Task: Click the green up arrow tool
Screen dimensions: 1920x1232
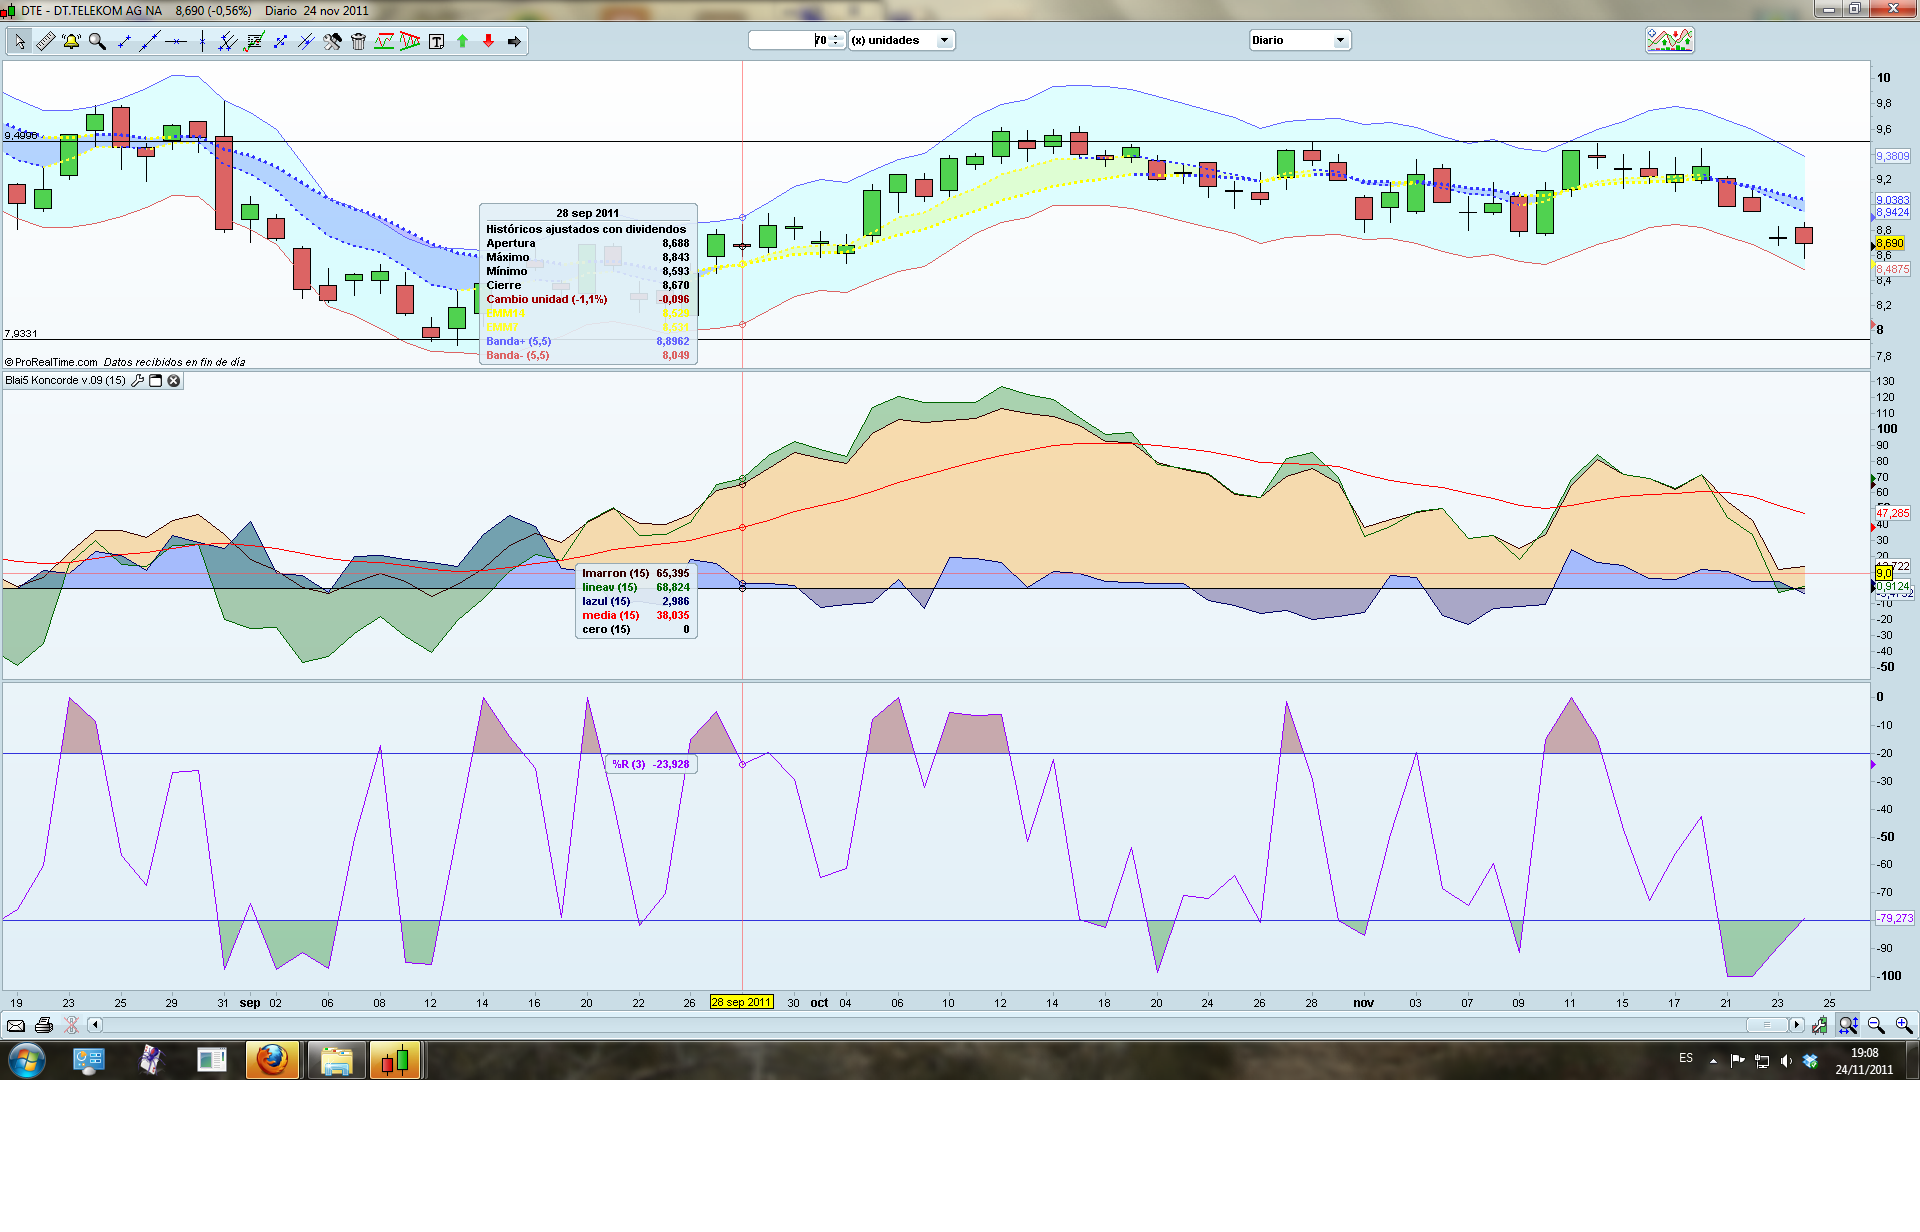Action: [462, 41]
